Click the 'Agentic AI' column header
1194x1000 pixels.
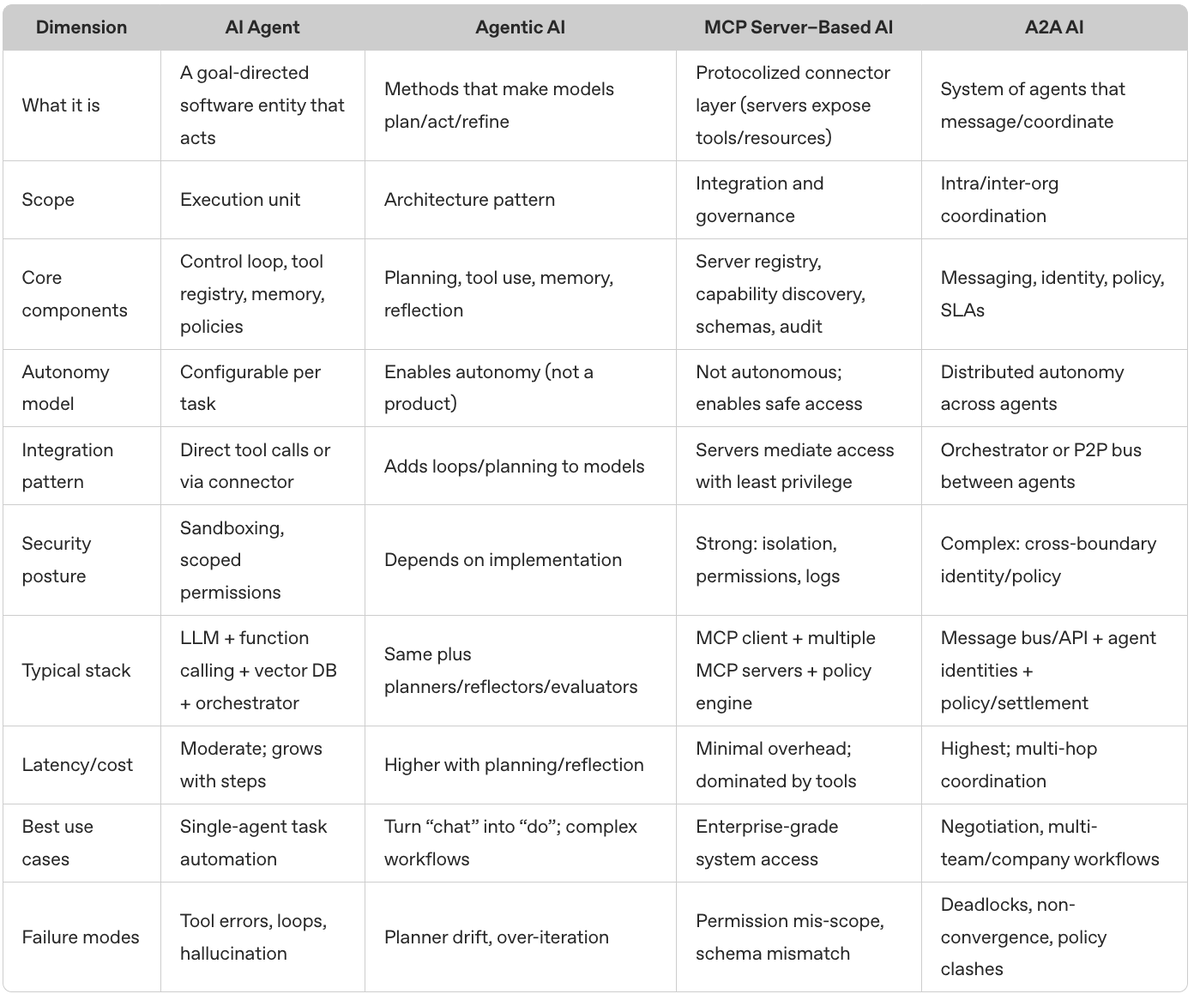(520, 27)
